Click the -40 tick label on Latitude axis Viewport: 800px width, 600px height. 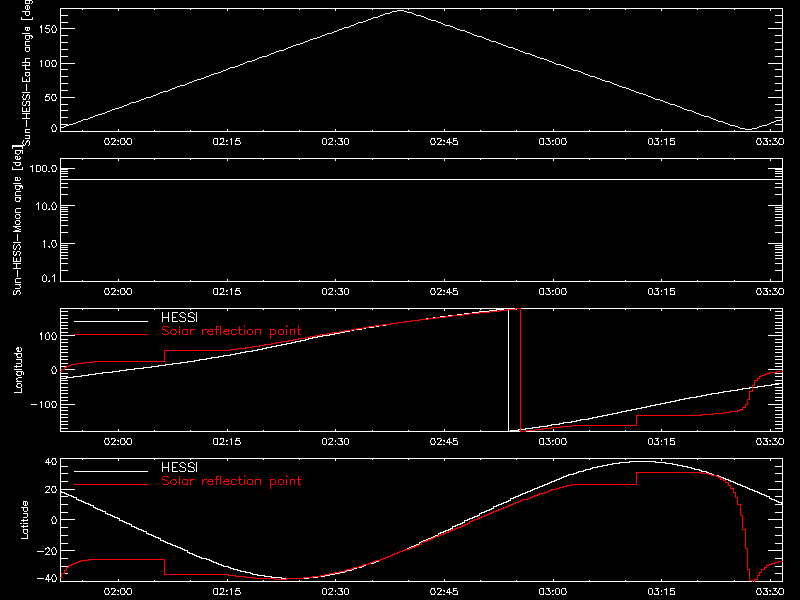tap(47, 579)
